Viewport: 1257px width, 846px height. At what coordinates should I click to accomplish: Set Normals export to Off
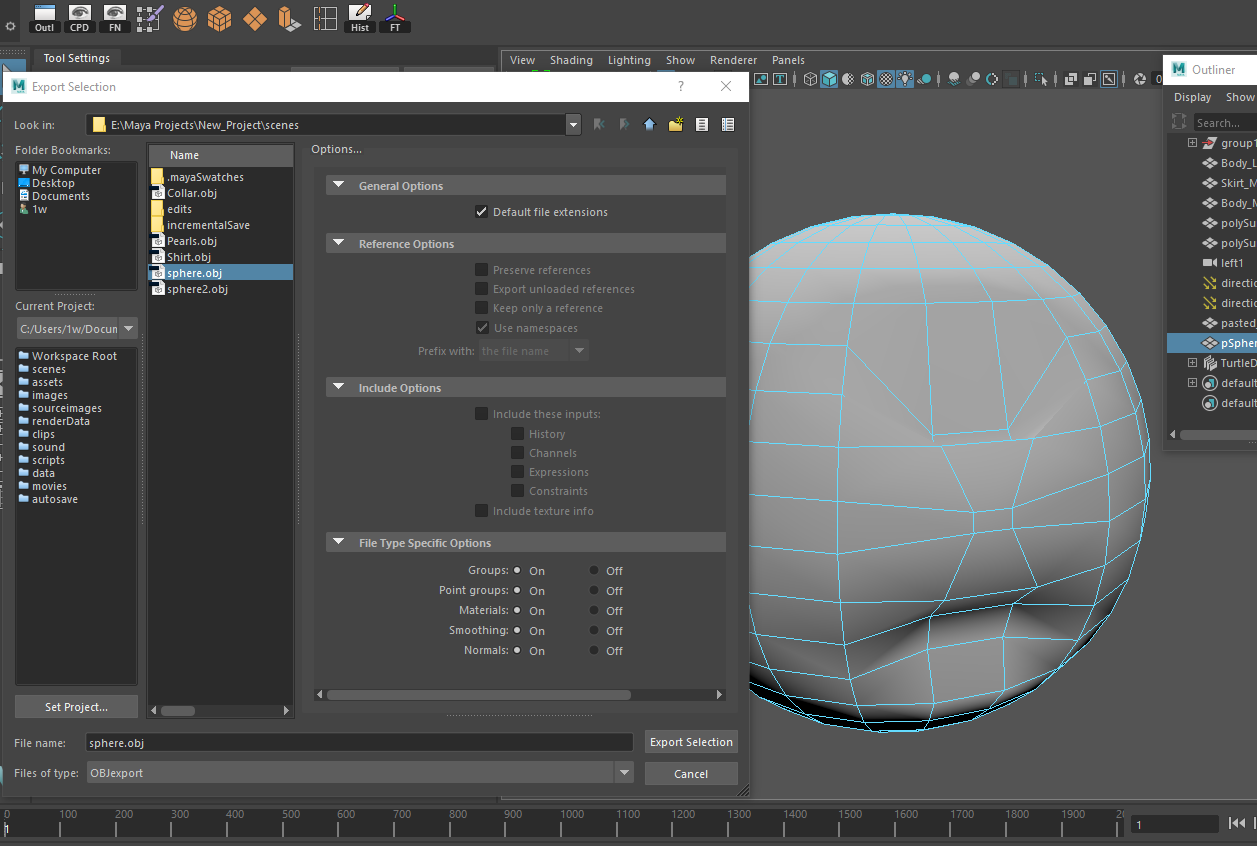click(593, 650)
